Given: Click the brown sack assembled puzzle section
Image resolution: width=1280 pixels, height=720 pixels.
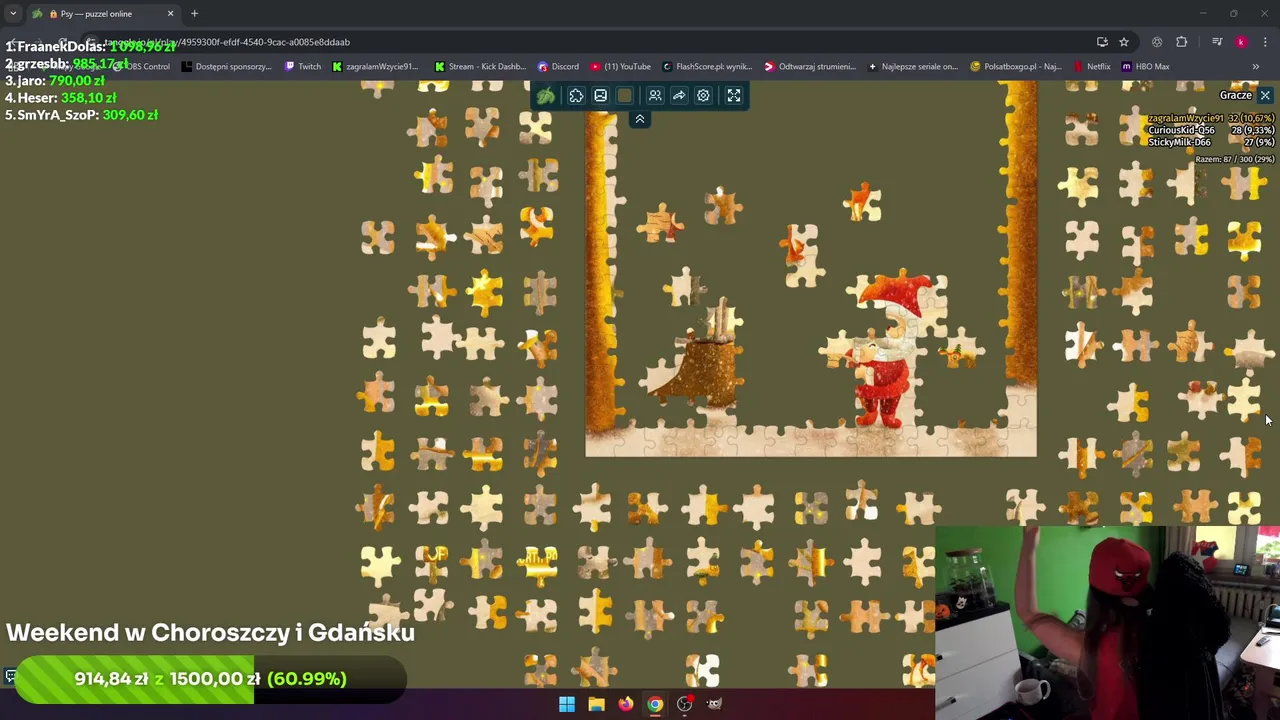Looking at the screenshot, I should [x=705, y=370].
